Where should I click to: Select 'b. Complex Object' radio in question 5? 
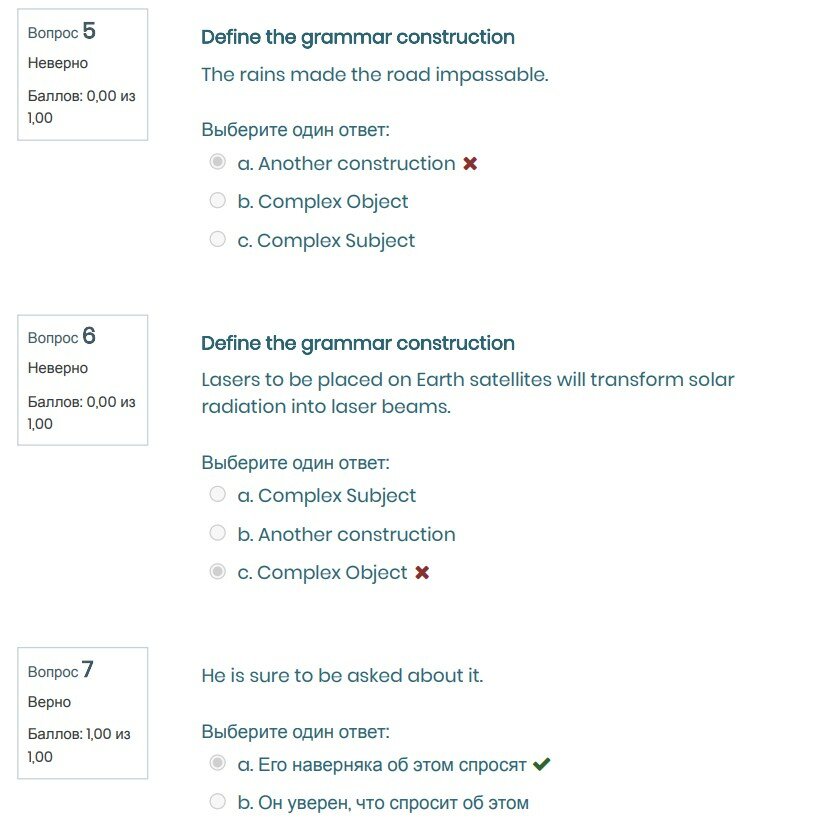point(217,201)
